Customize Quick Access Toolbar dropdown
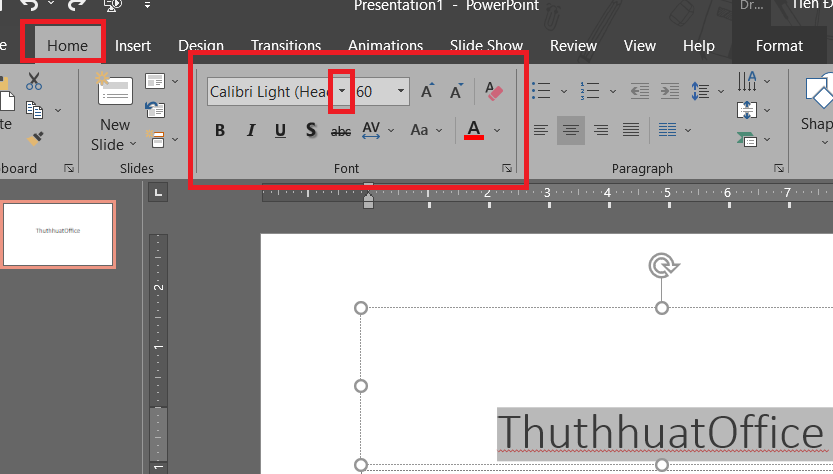 coord(147,5)
